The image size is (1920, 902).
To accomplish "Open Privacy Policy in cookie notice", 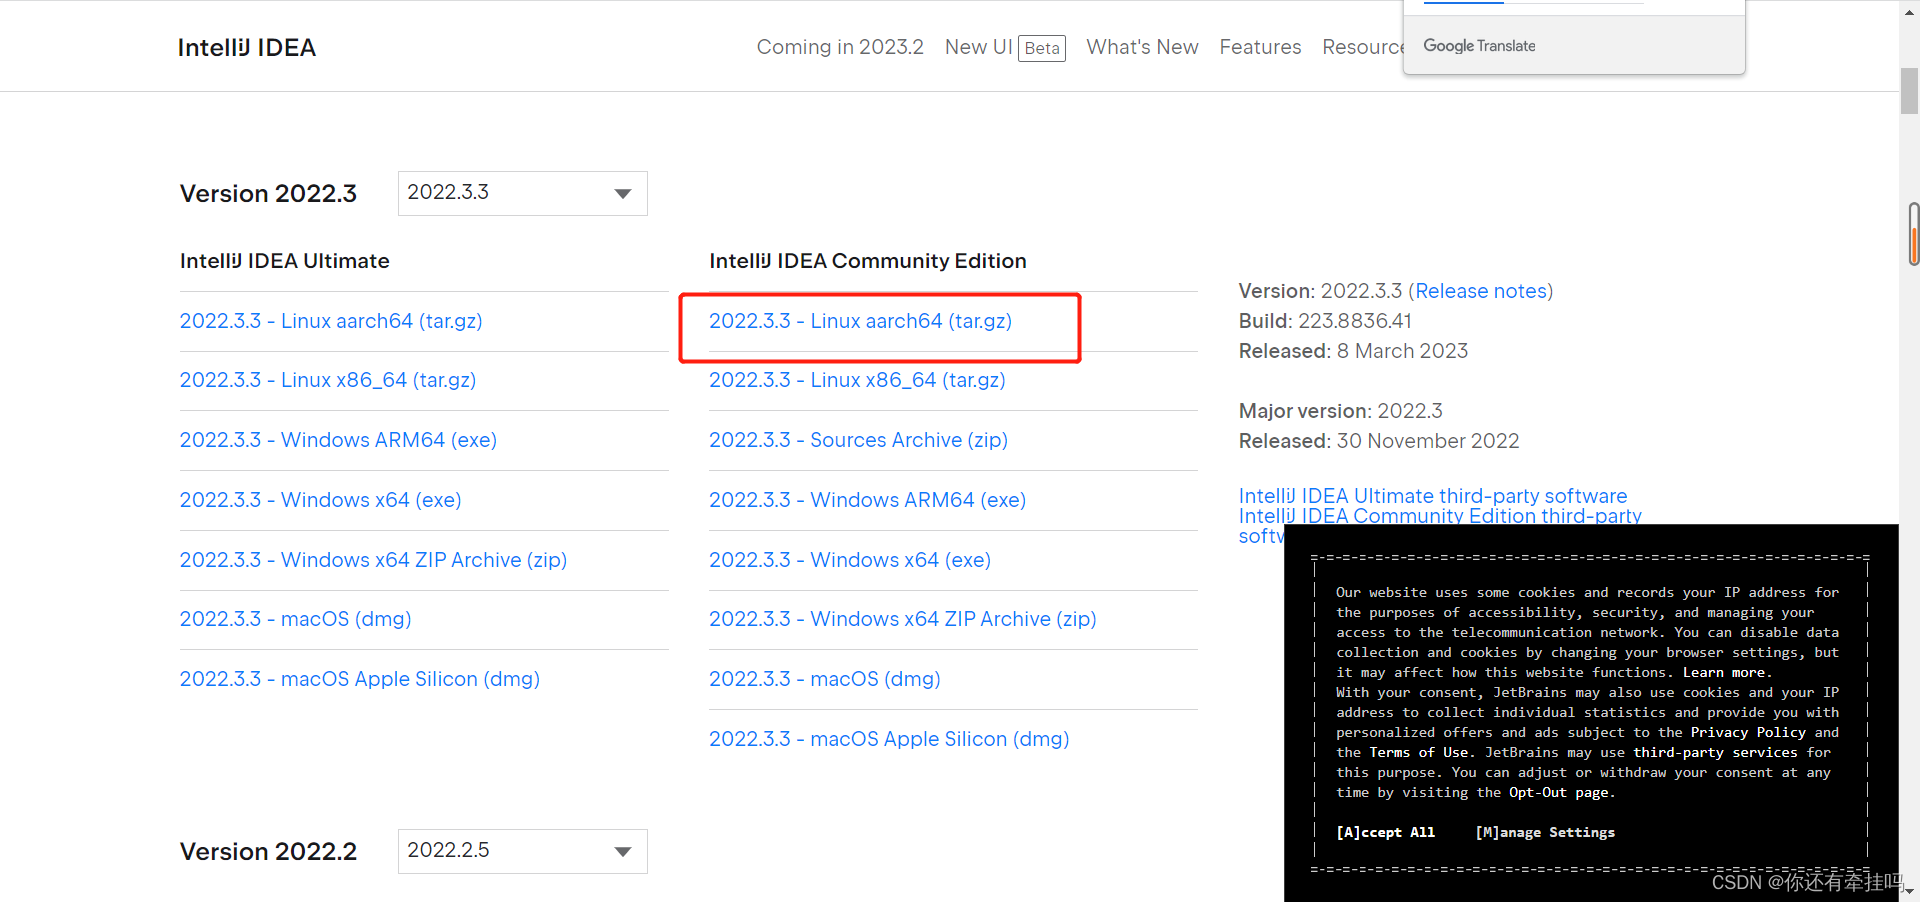I will click(x=1748, y=732).
